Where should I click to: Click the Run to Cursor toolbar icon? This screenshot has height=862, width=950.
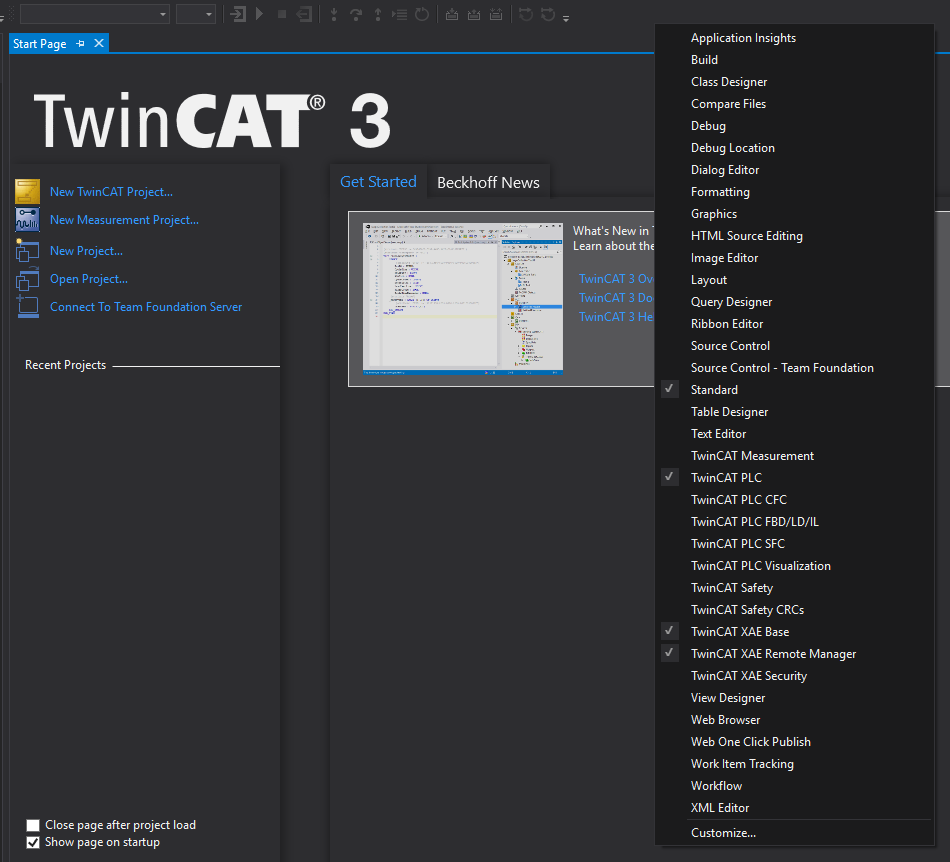point(400,14)
